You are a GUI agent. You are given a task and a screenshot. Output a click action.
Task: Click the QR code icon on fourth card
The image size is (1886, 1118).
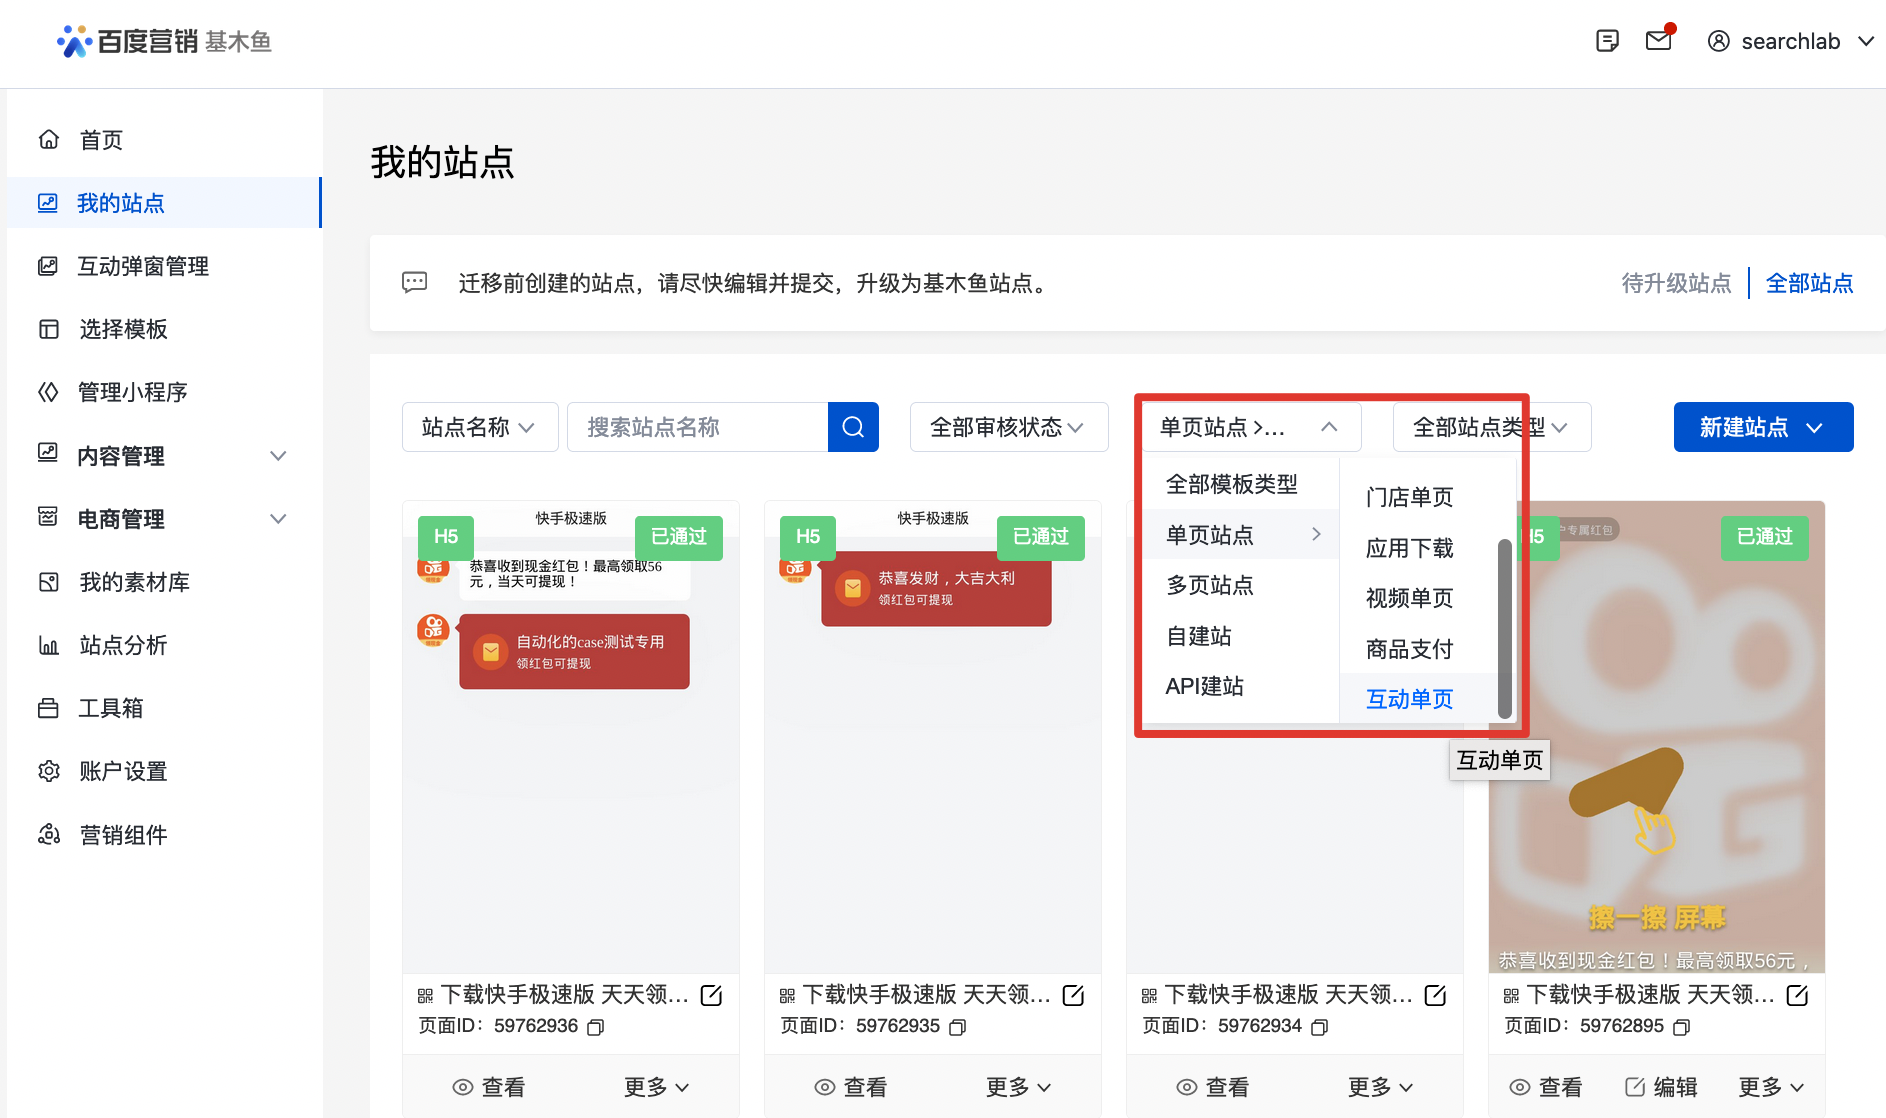tap(1511, 996)
